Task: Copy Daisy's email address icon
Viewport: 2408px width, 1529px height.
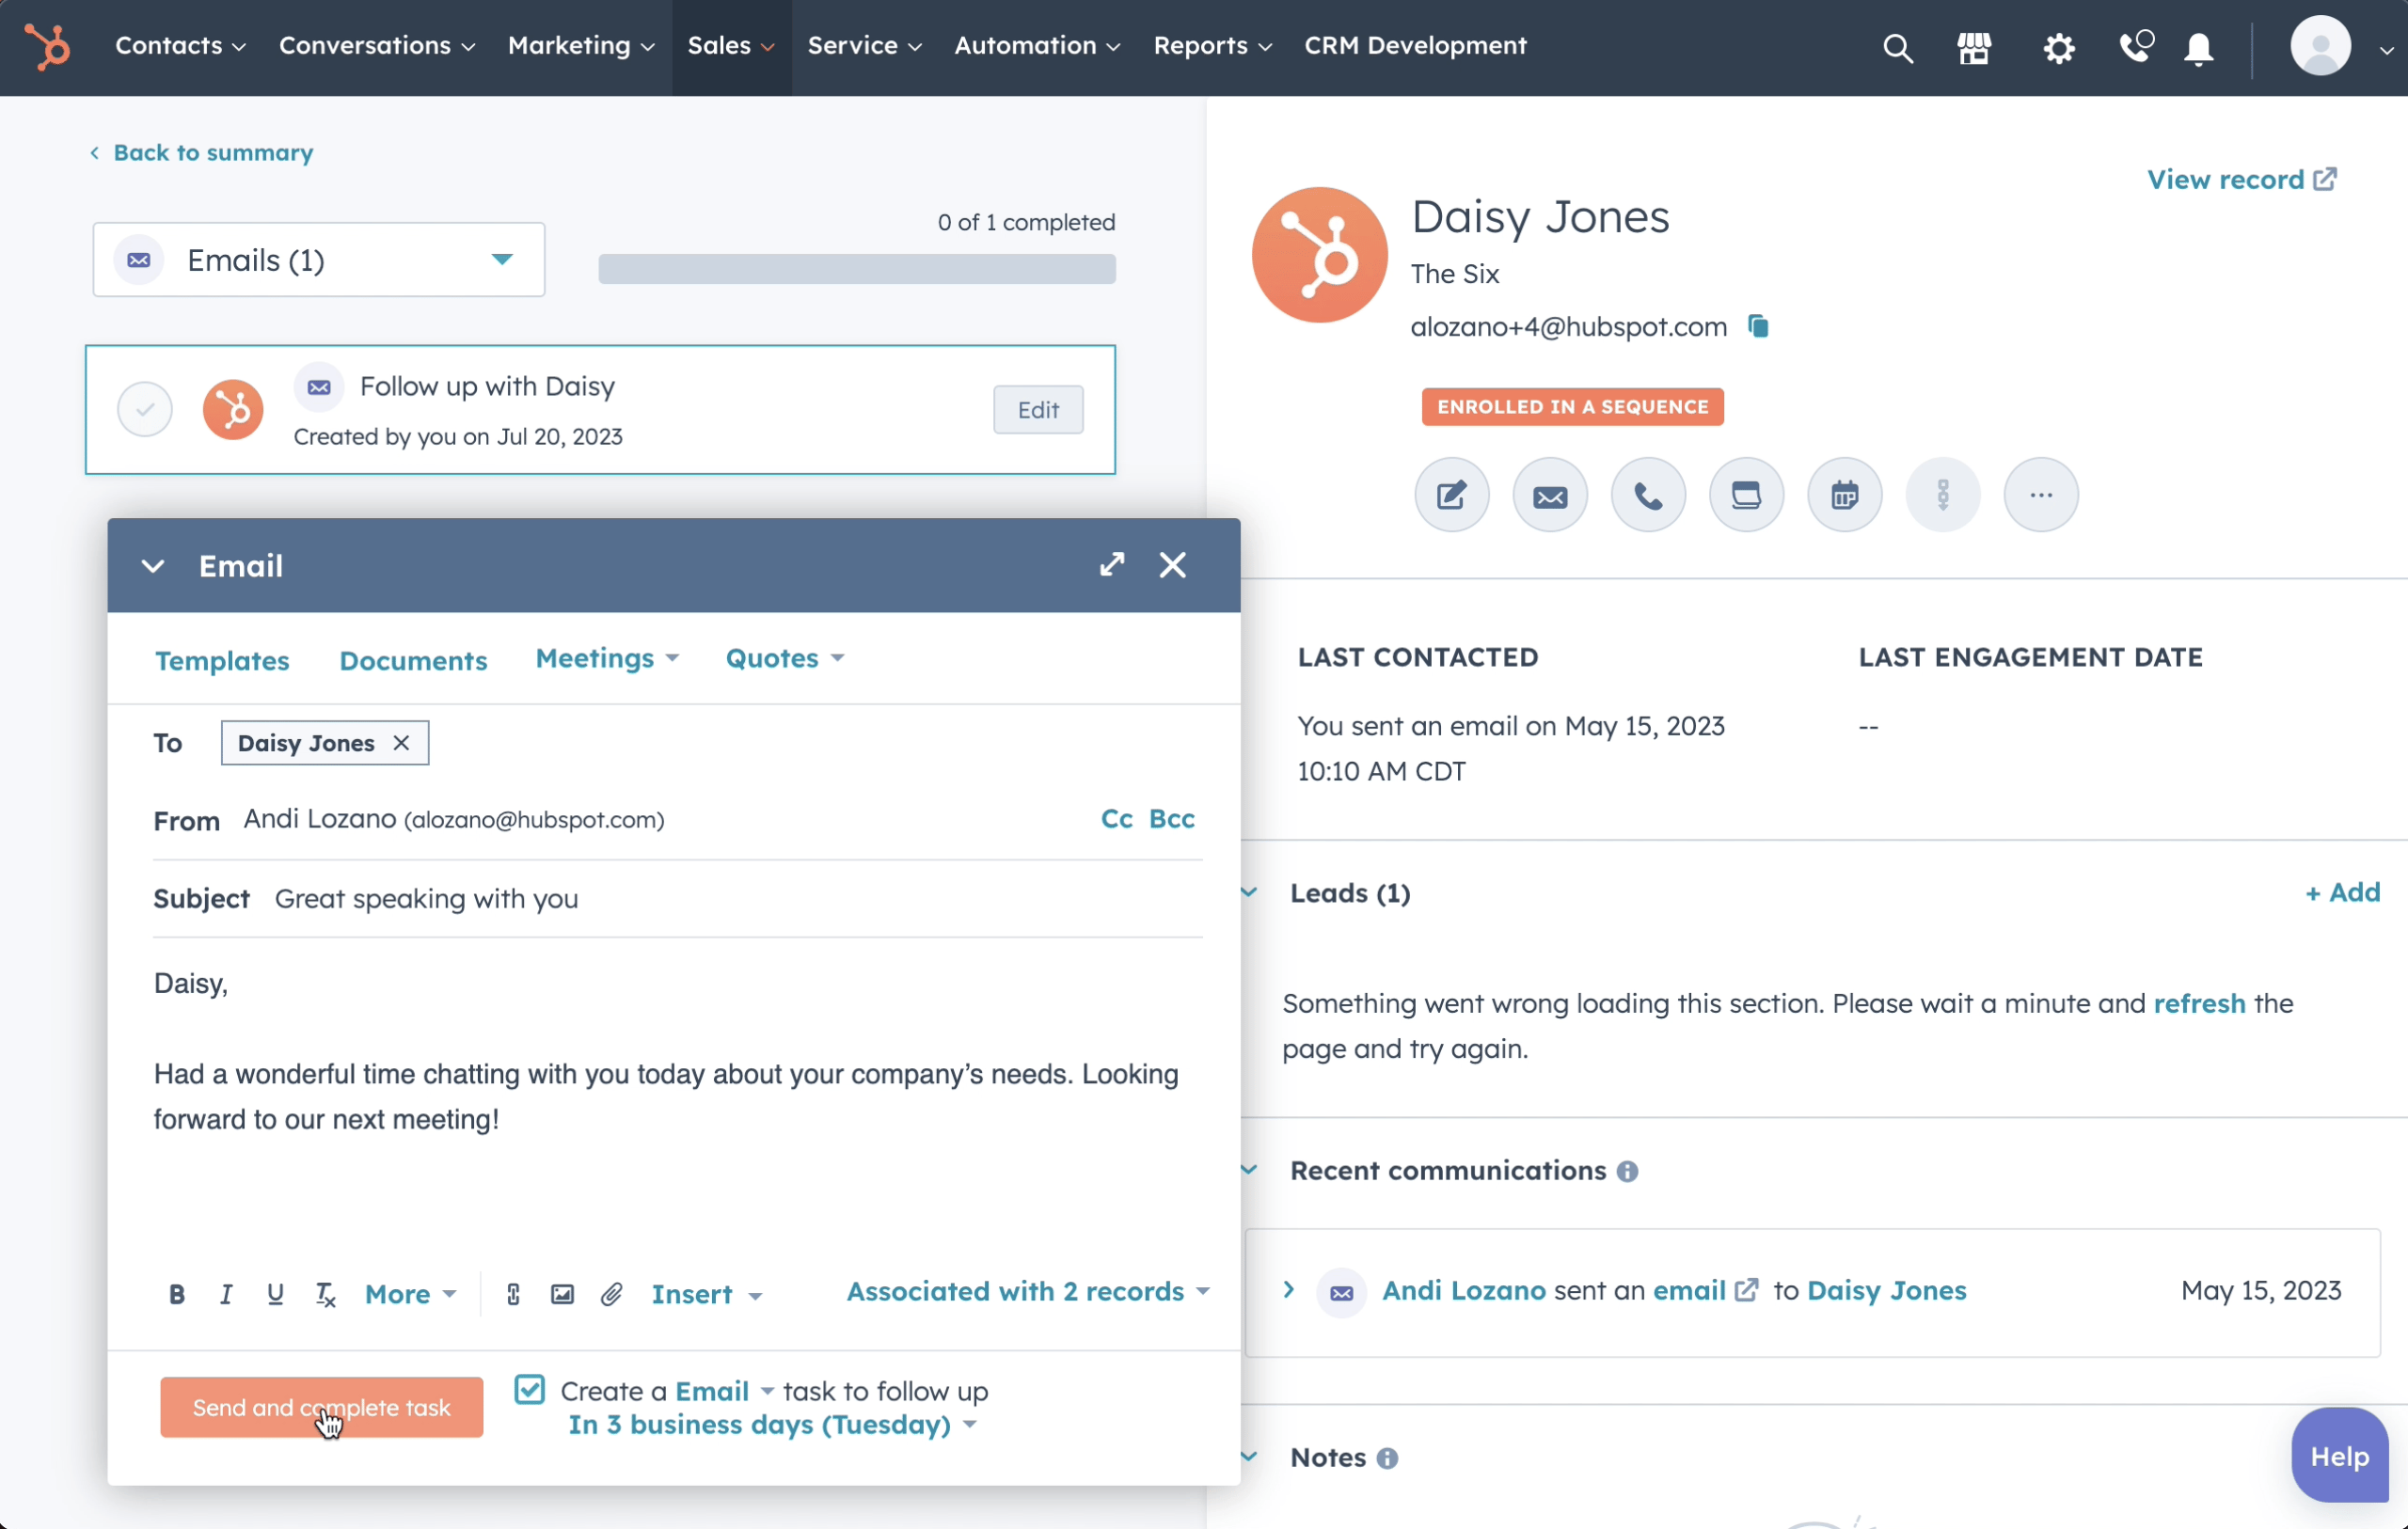Action: (1758, 326)
